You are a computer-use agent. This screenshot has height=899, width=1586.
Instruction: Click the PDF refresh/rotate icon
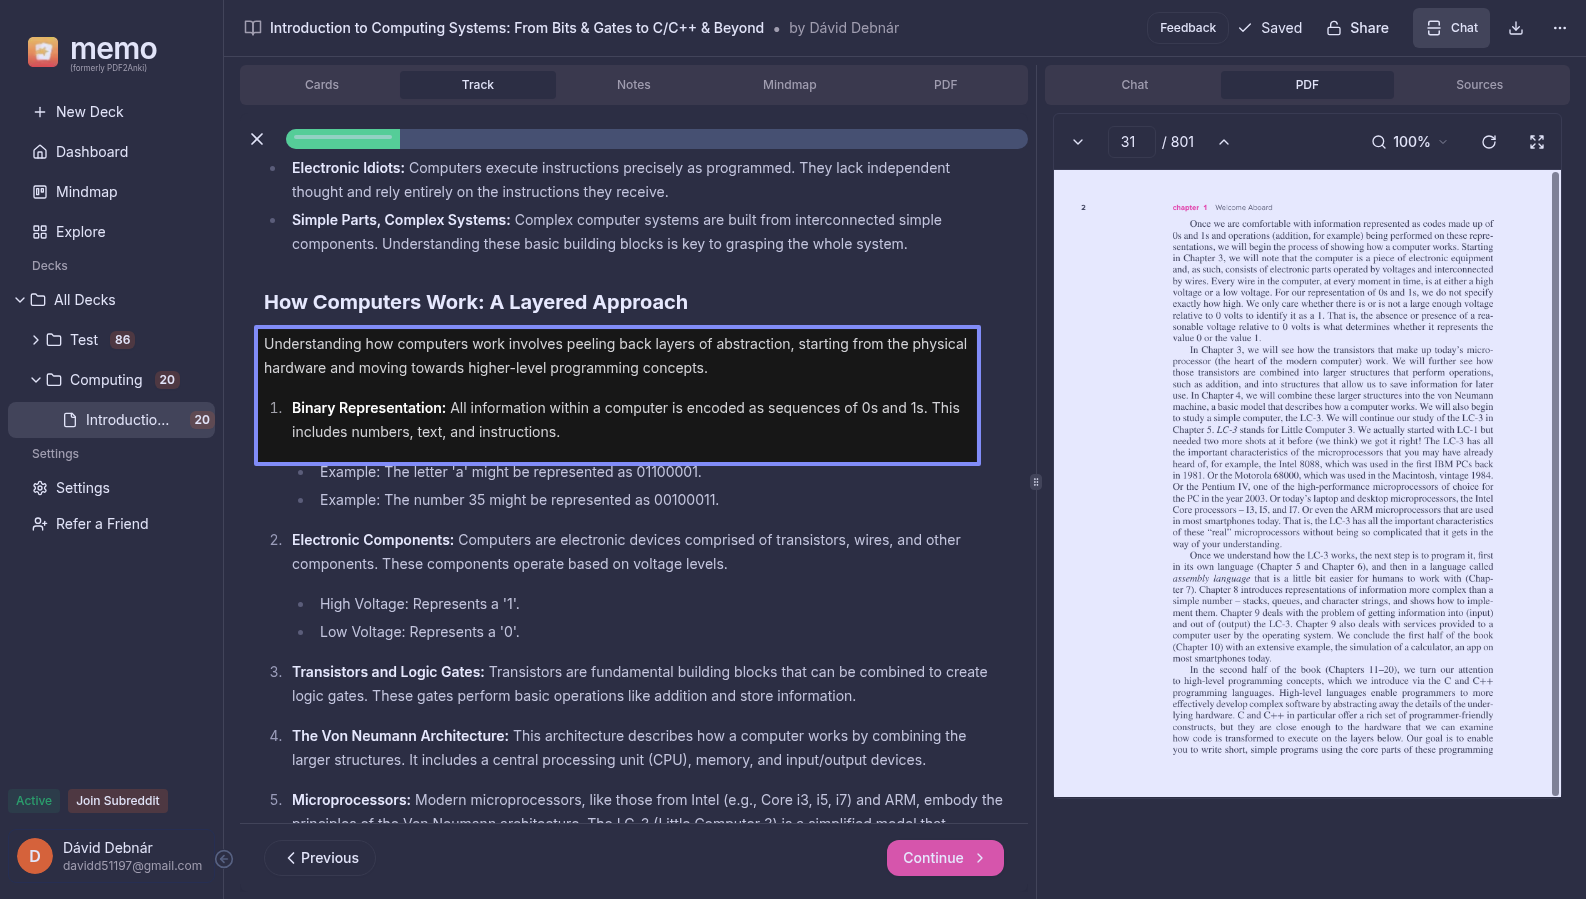point(1488,142)
